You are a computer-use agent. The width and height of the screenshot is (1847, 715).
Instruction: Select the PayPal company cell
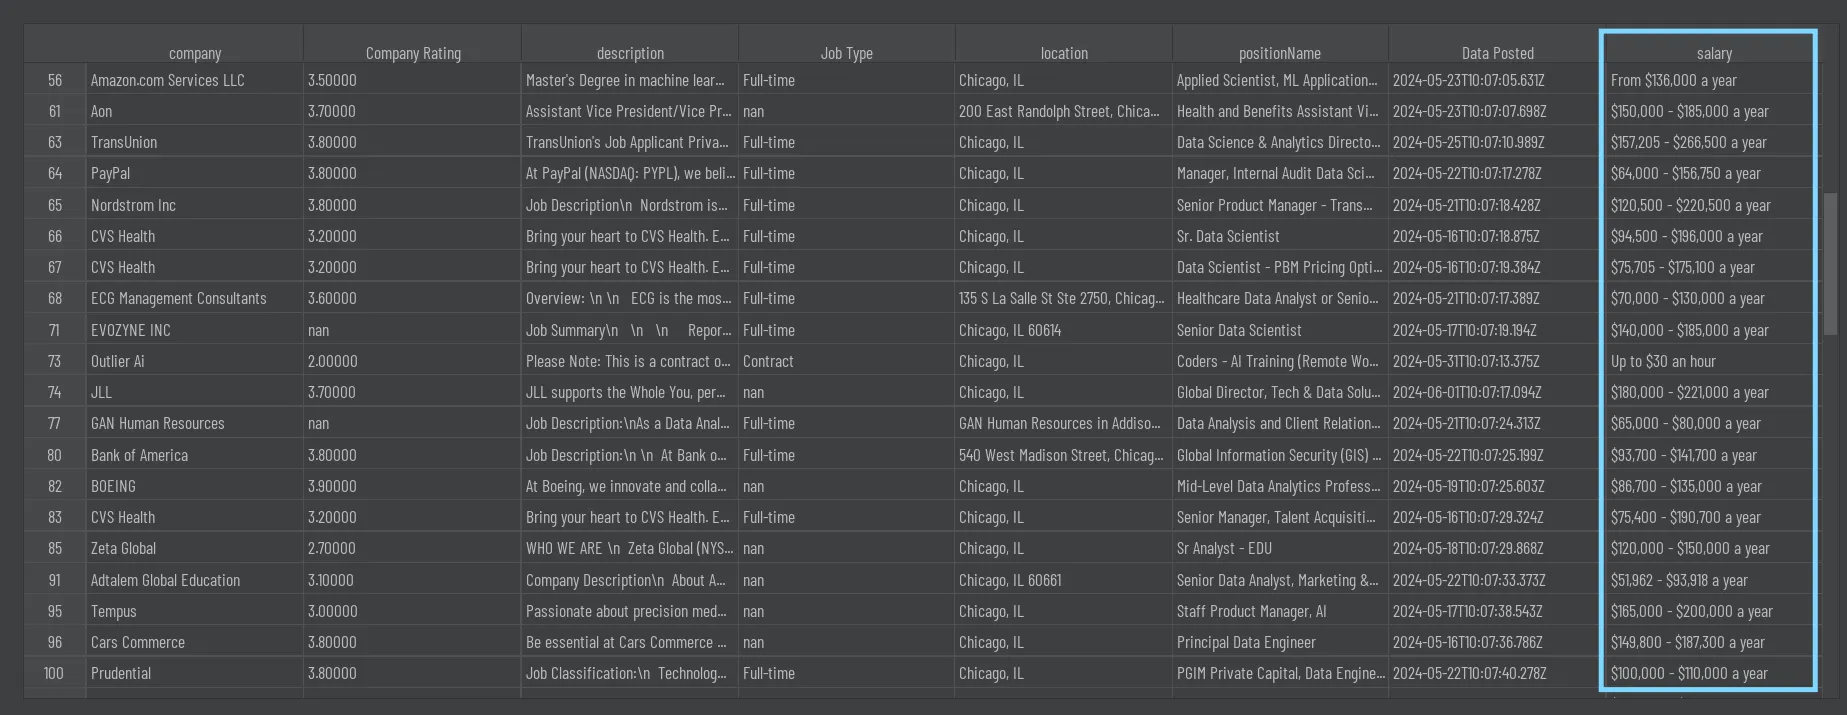[x=194, y=173]
